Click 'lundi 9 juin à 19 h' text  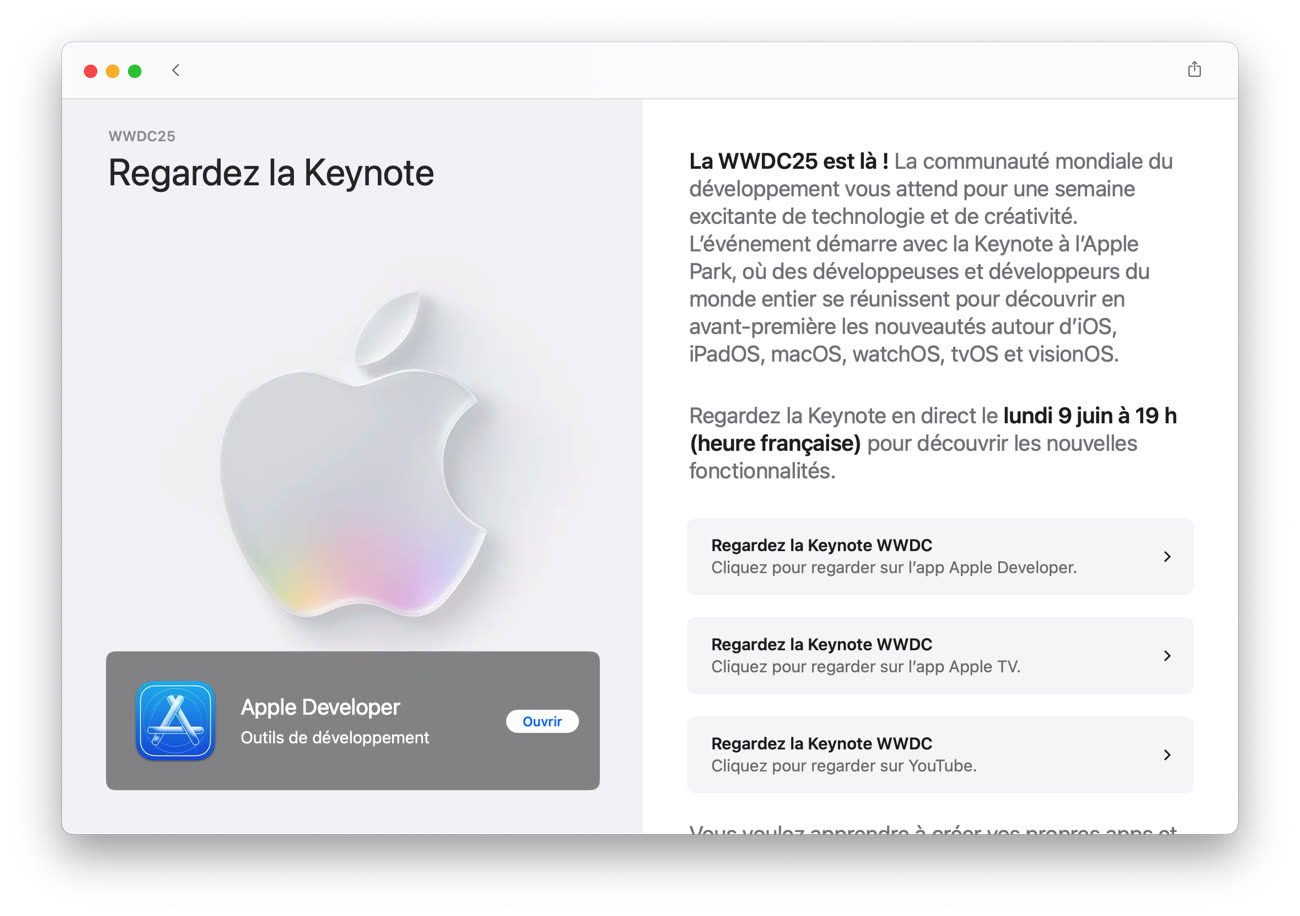tap(1090, 415)
